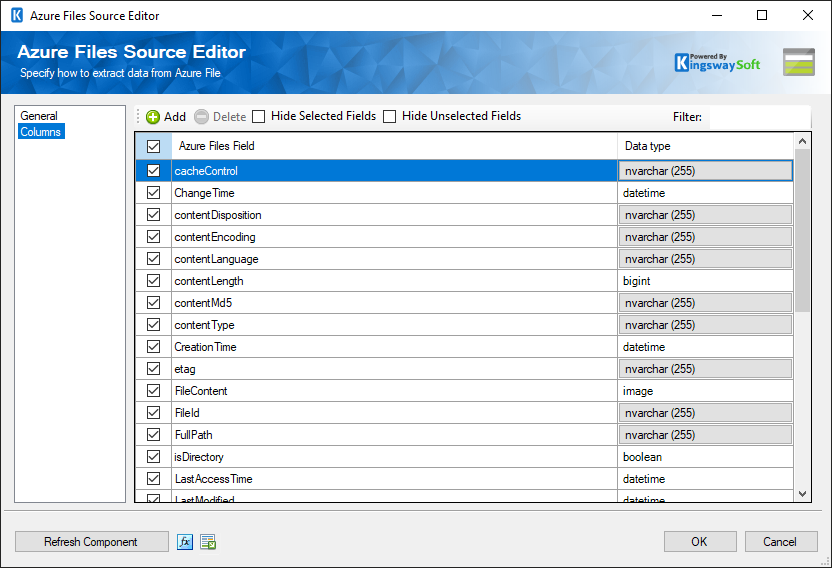Toggle Hide Unselected Fields checkbox
Screen dimensions: 832x568
389,116
